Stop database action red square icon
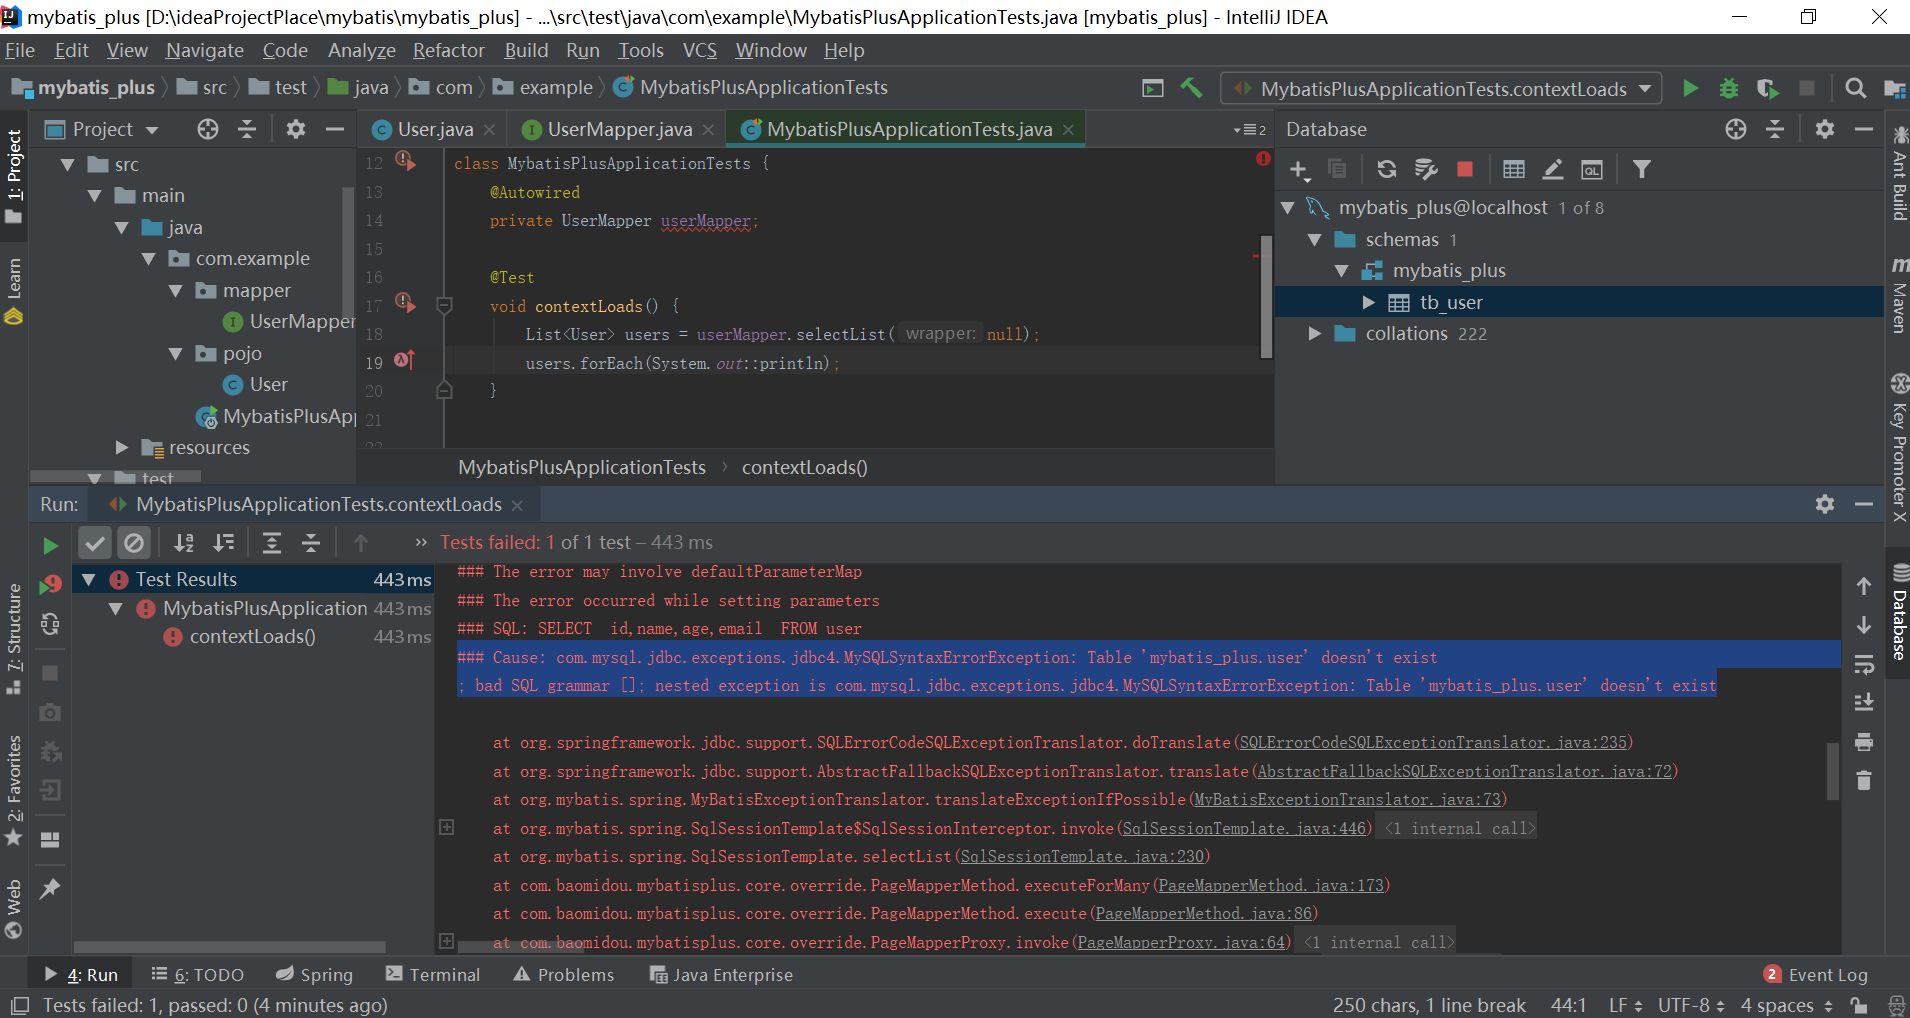The width and height of the screenshot is (1910, 1018). tap(1465, 170)
